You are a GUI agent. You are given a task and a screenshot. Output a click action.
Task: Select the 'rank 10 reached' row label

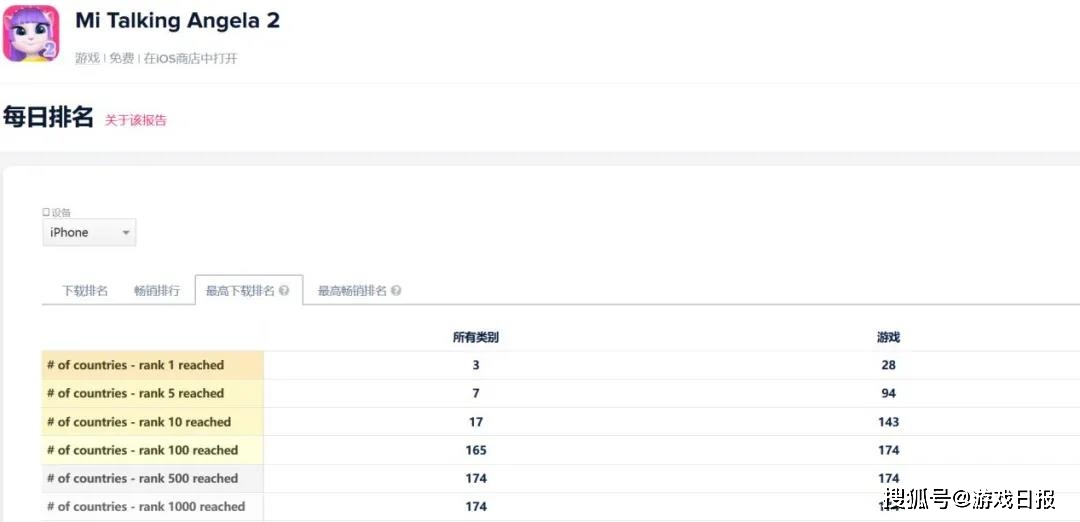[138, 422]
